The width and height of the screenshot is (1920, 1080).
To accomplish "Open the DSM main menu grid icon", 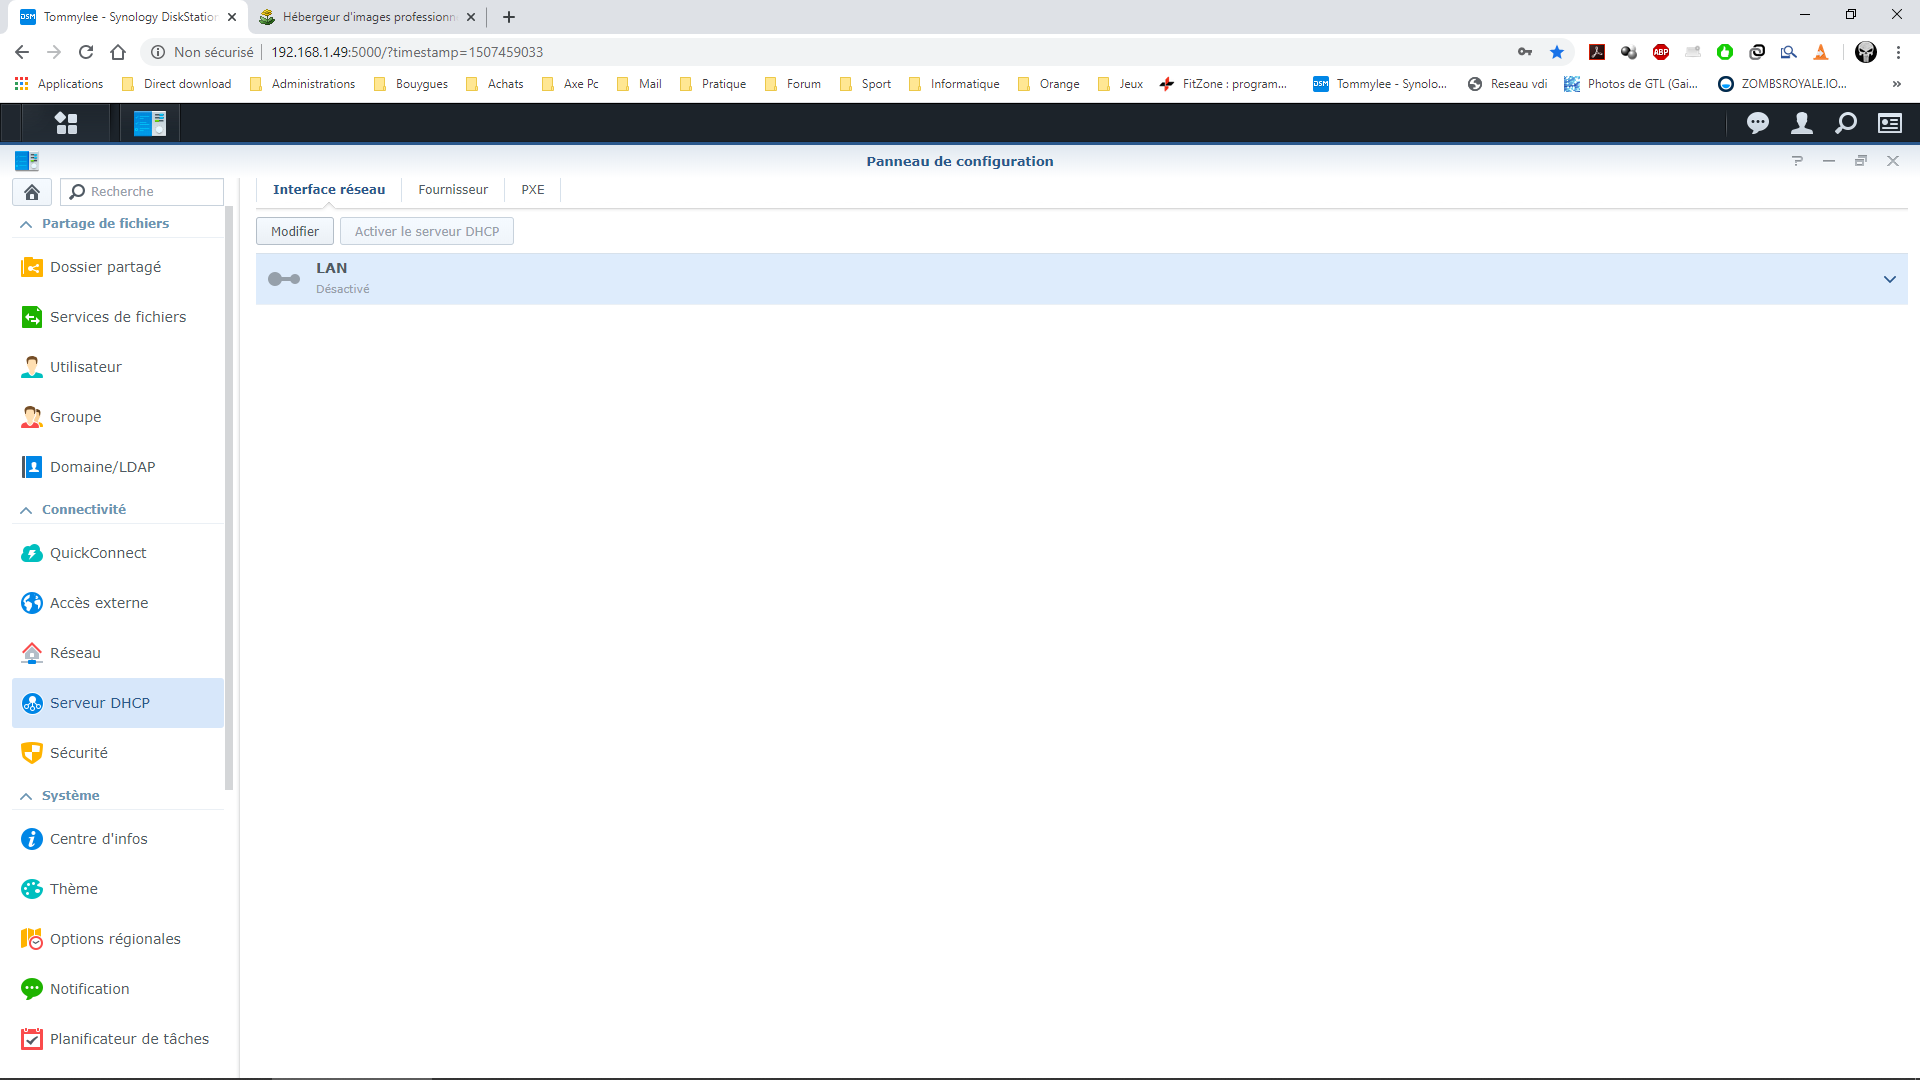I will (x=66, y=123).
